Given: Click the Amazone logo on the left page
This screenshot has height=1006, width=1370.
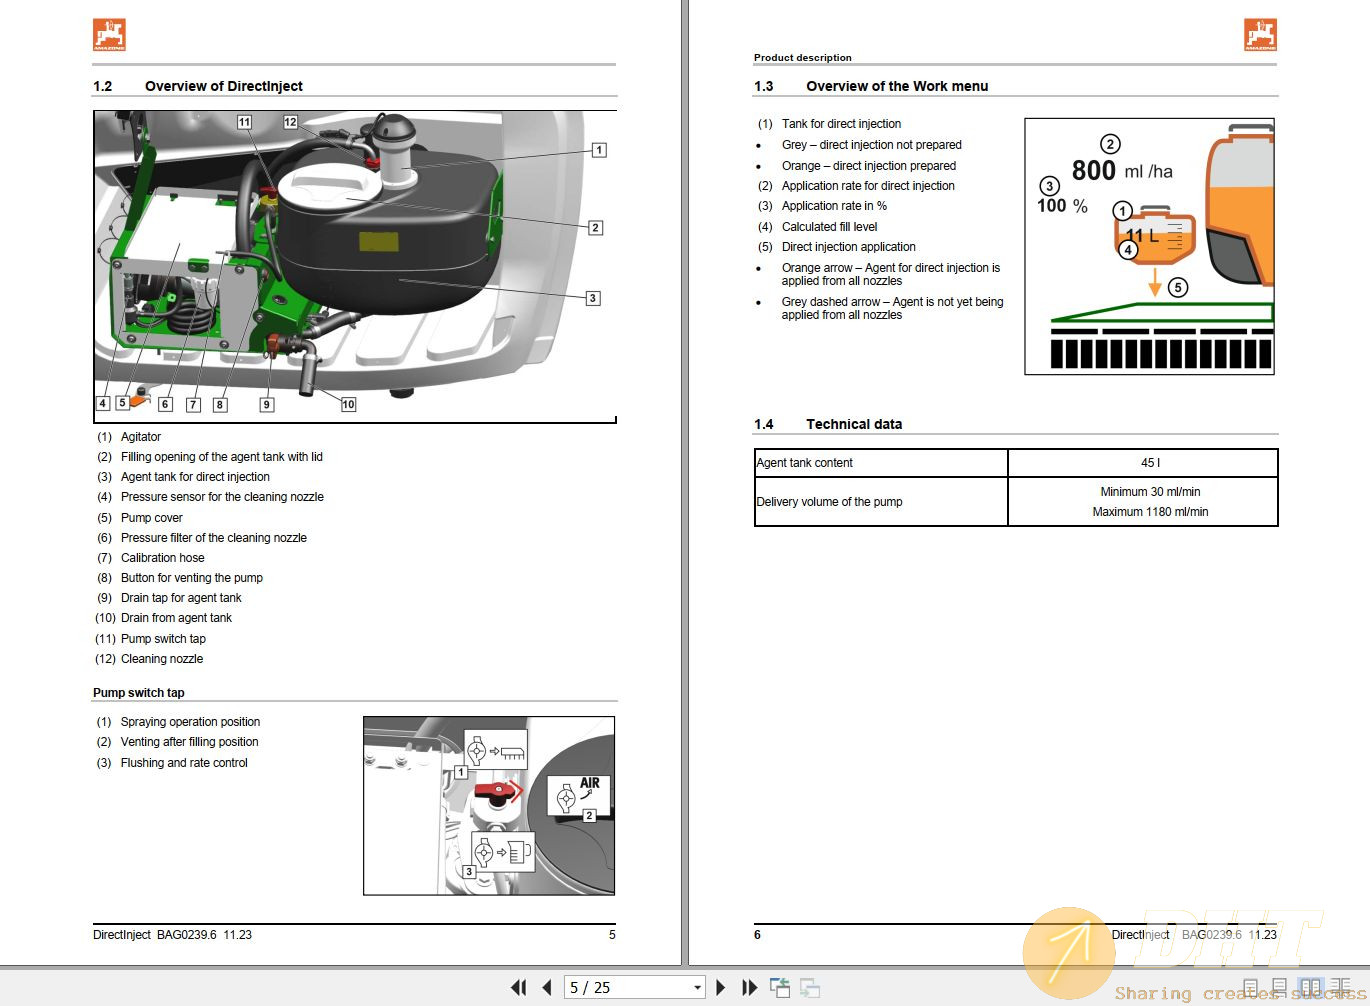Looking at the screenshot, I should pos(110,34).
